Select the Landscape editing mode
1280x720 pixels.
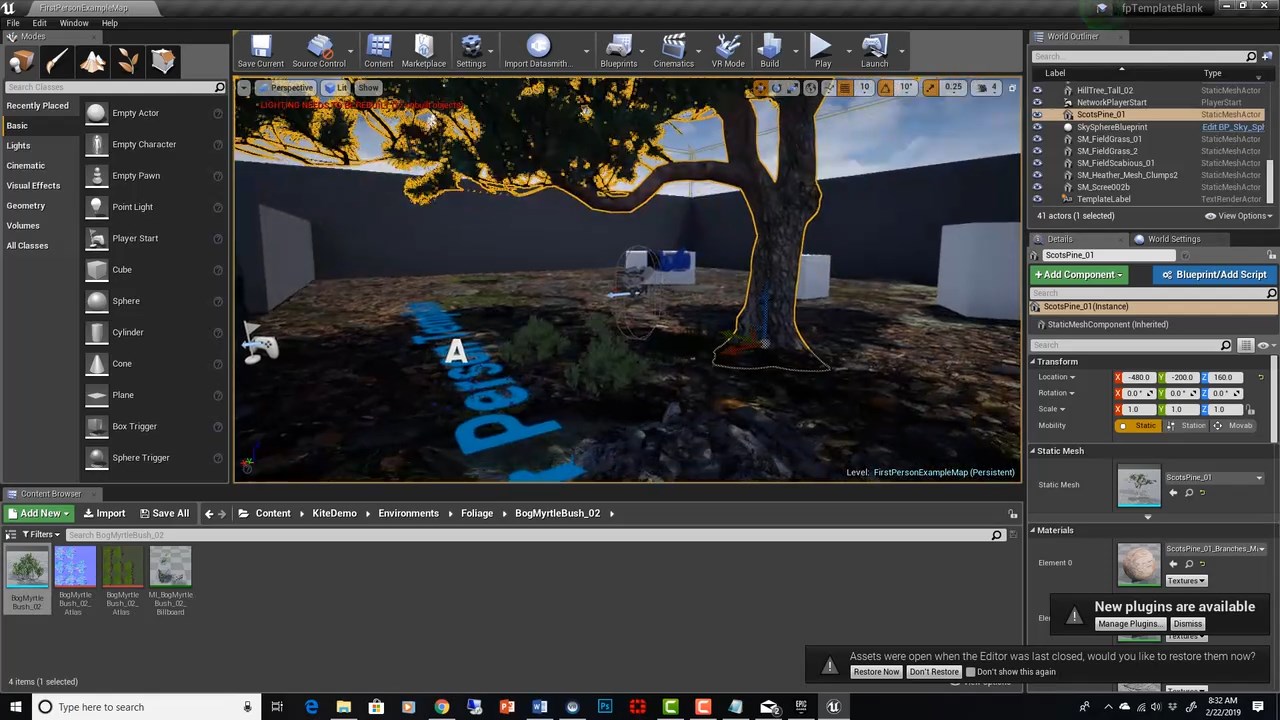[93, 62]
